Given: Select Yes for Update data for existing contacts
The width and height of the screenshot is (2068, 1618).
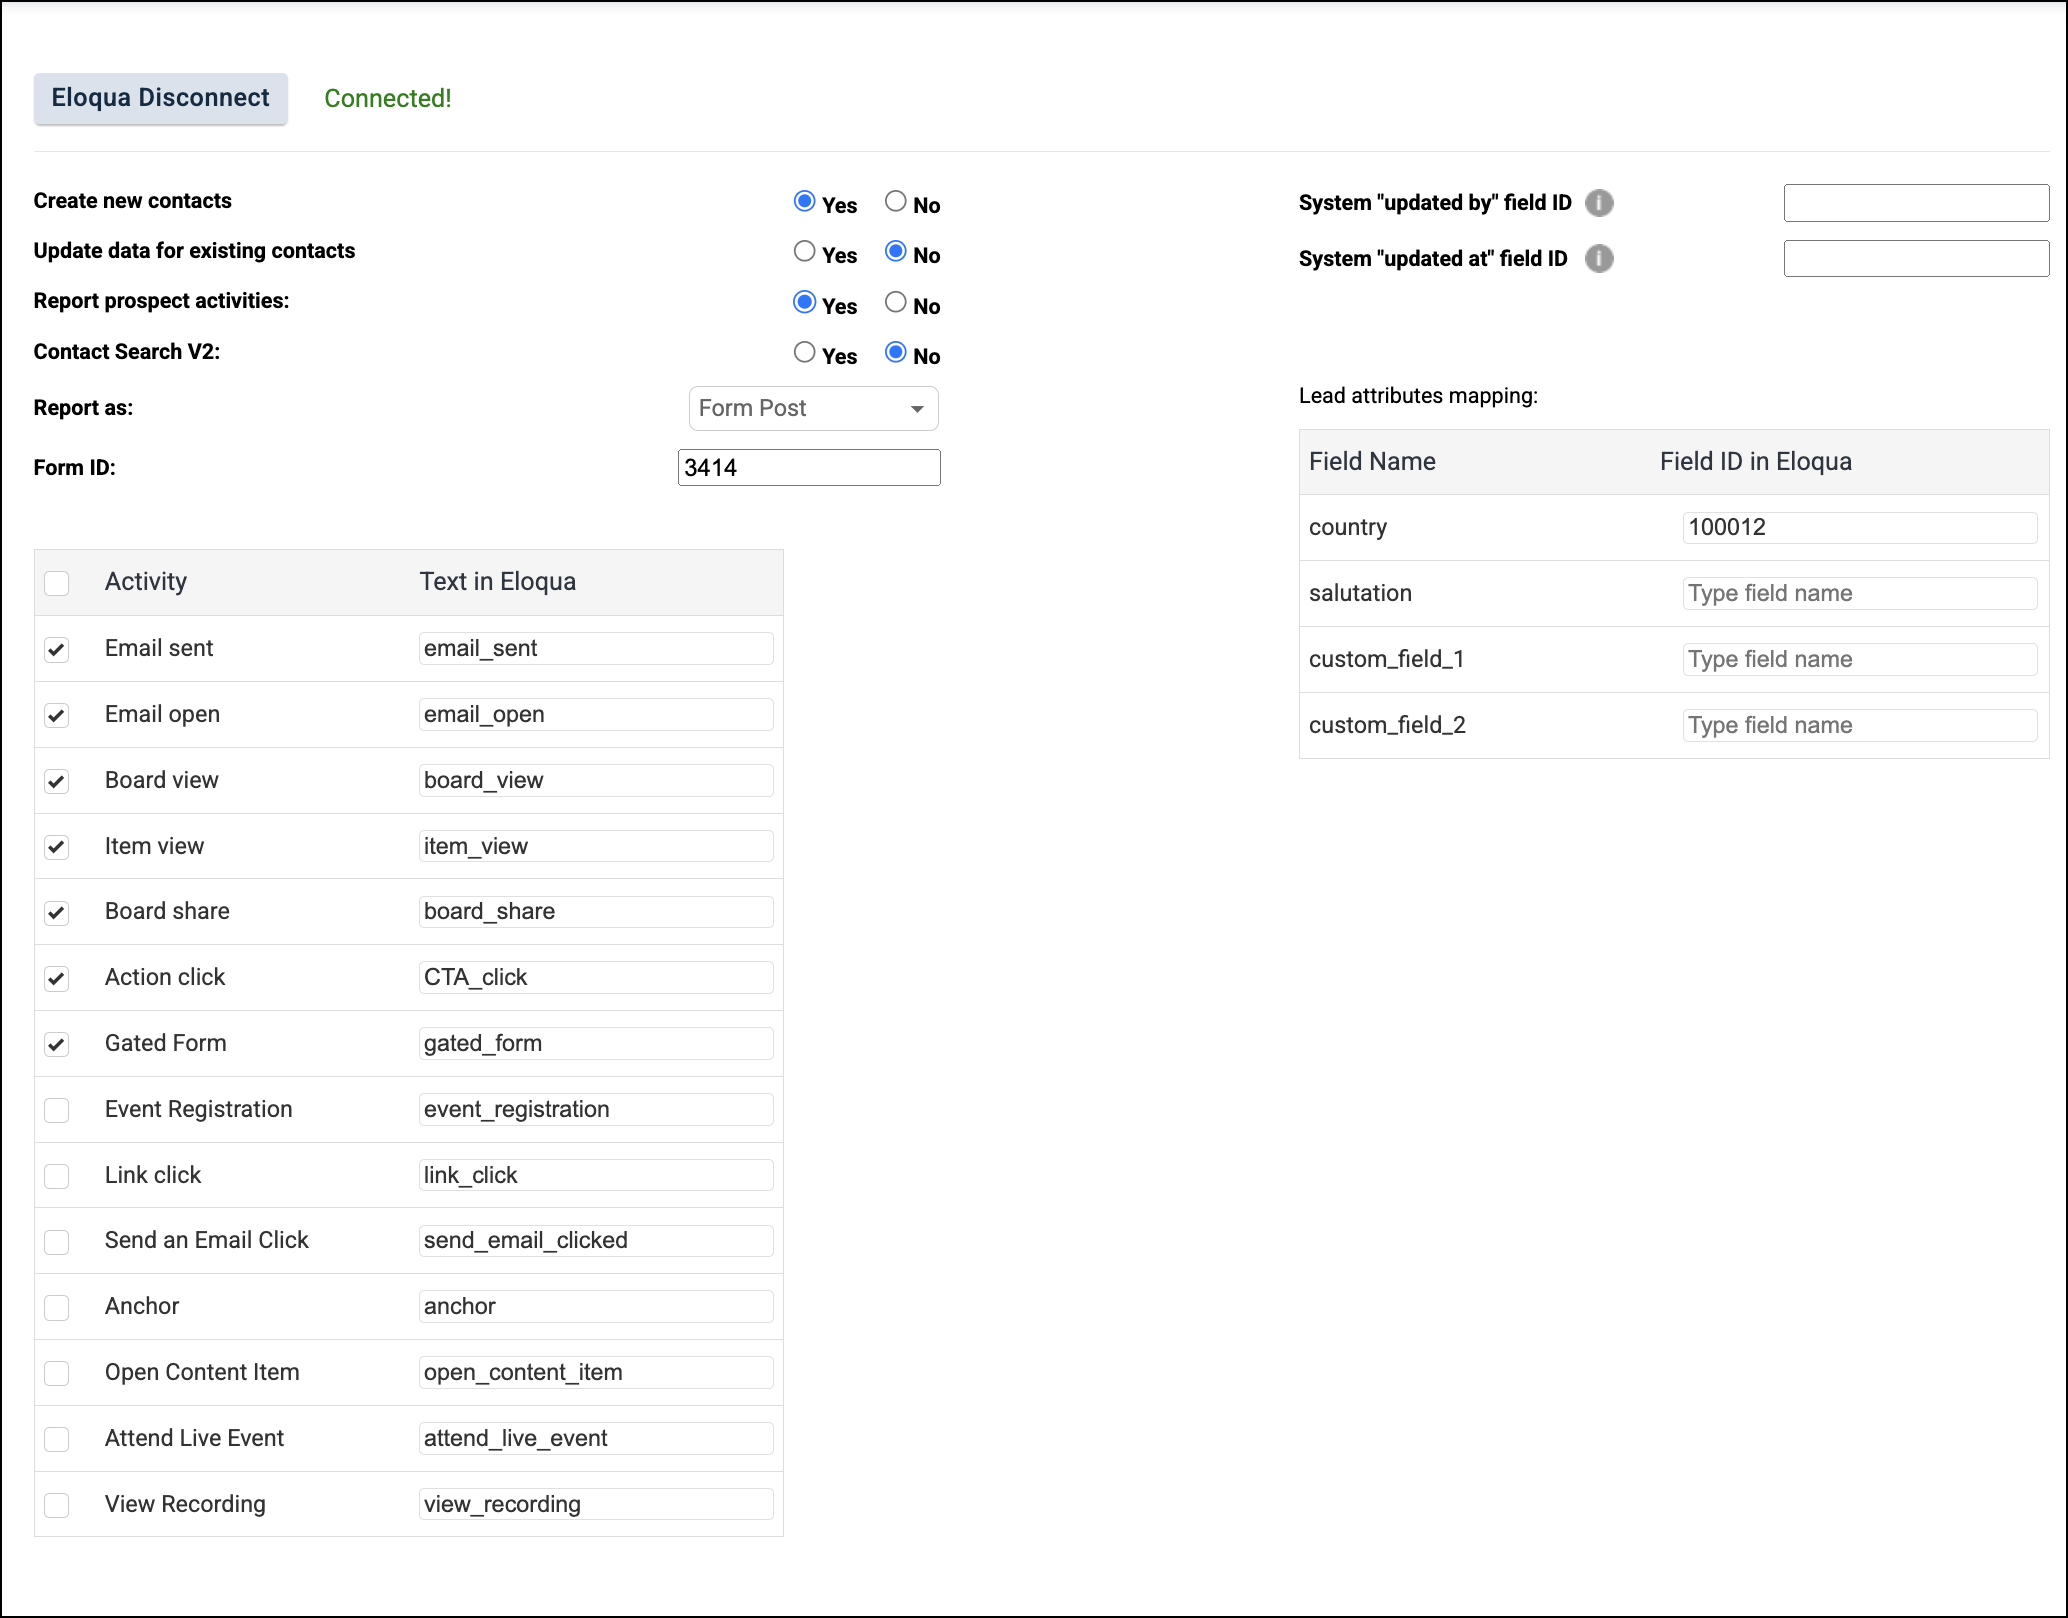Looking at the screenshot, I should pyautogui.click(x=805, y=252).
